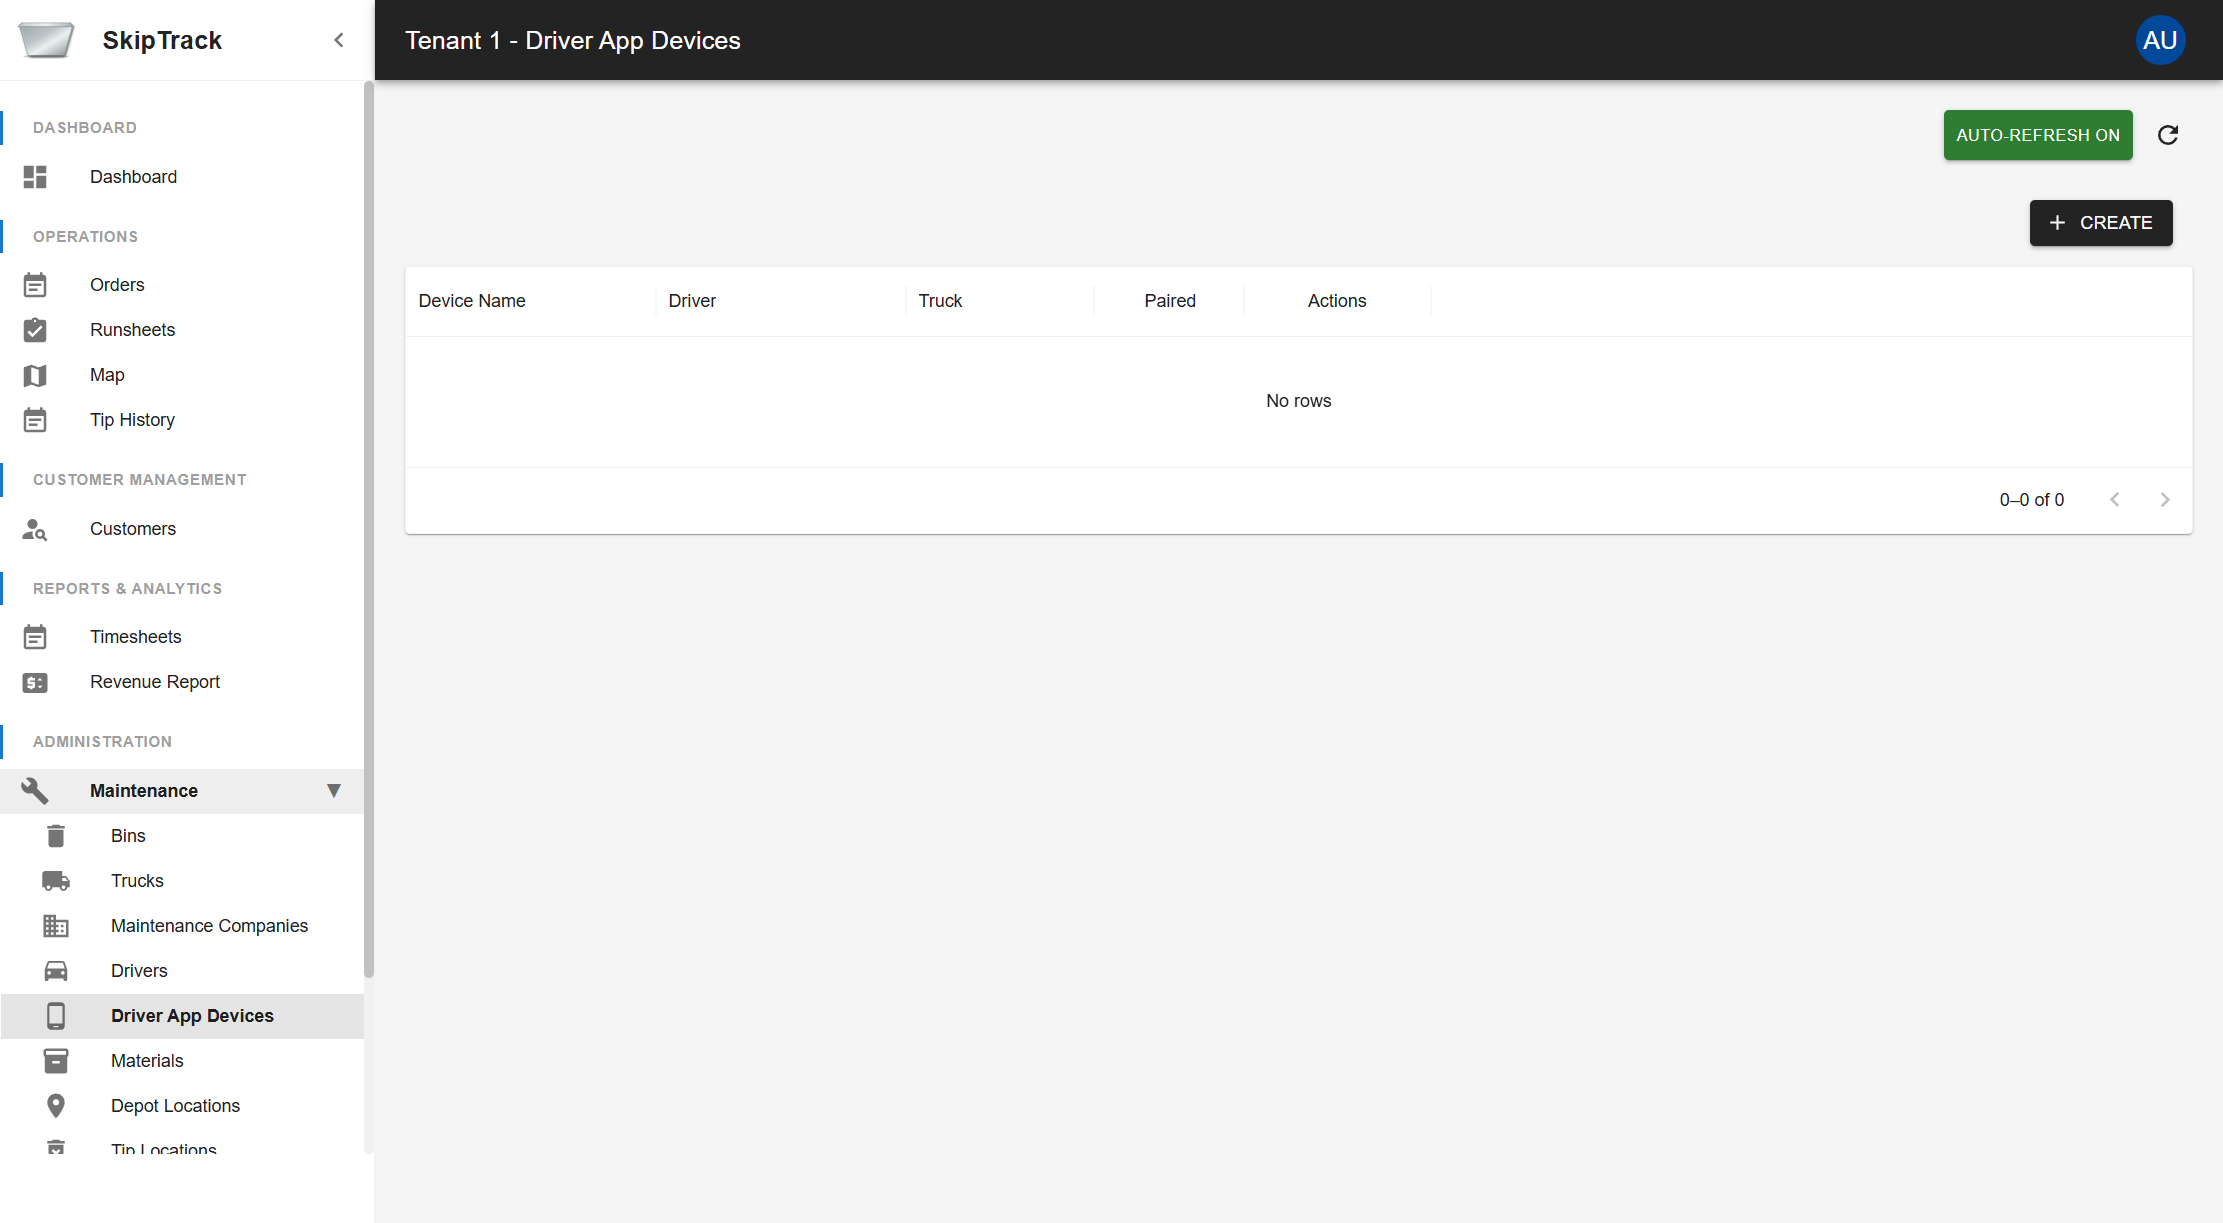Select Tip History in the sidebar
Image resolution: width=2223 pixels, height=1223 pixels.
(x=132, y=420)
